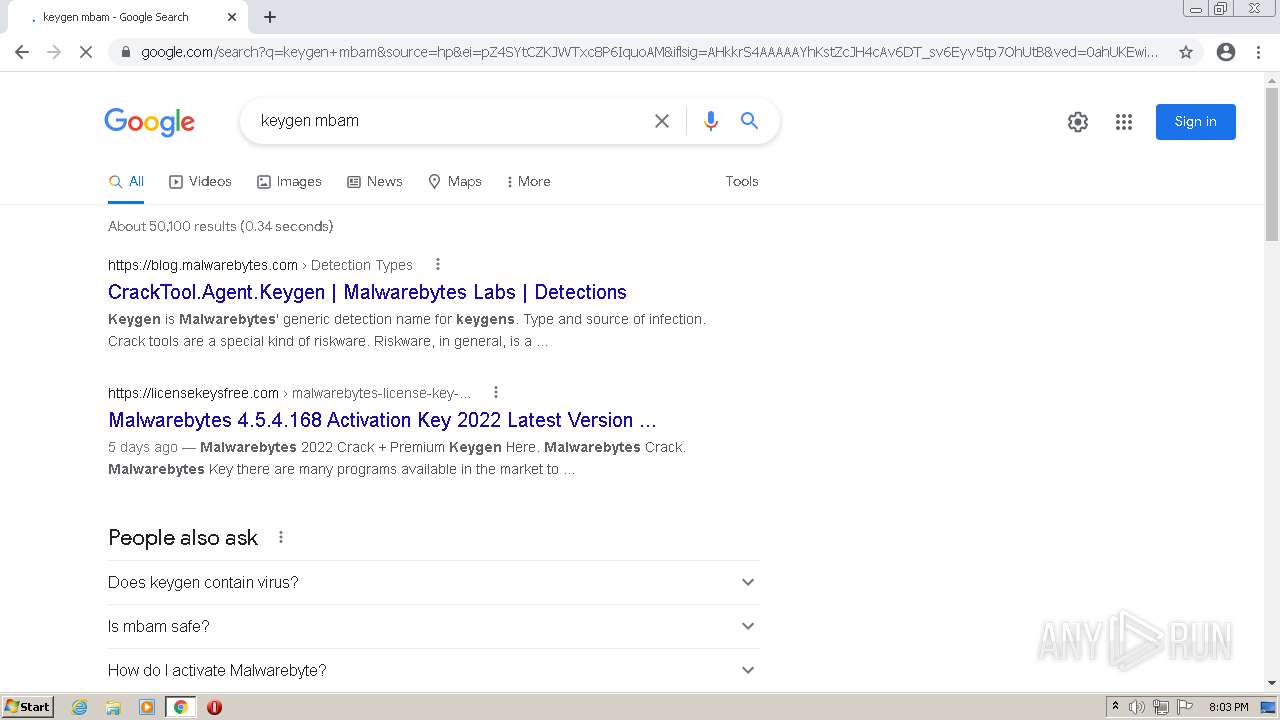
Task: Expand 'Is mbam safe?' question
Action: point(433,626)
